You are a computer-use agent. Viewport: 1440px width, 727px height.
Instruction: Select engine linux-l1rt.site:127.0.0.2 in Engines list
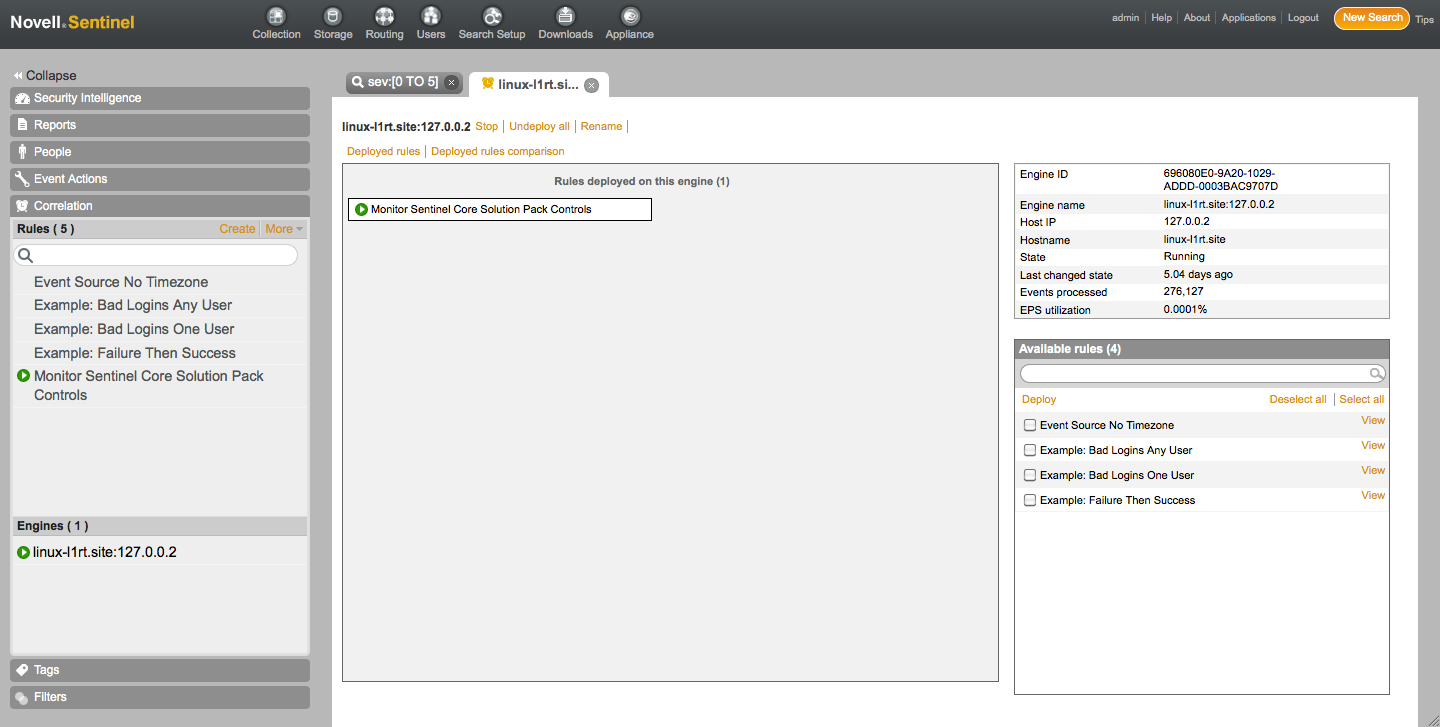[x=105, y=552]
